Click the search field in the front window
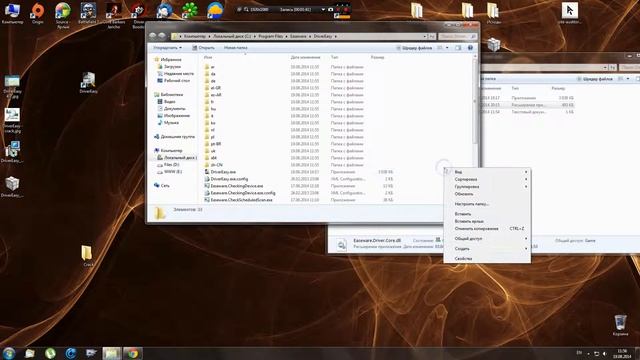Image resolution: width=640 pixels, height=360 pixels. coord(457,36)
